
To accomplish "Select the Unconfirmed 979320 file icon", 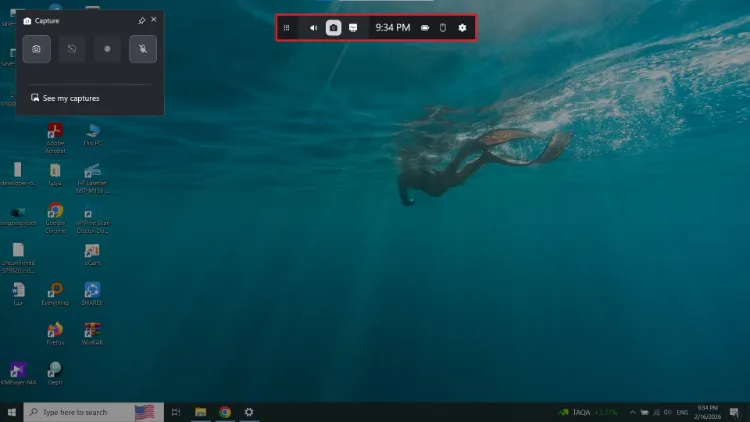I will click(18, 258).
